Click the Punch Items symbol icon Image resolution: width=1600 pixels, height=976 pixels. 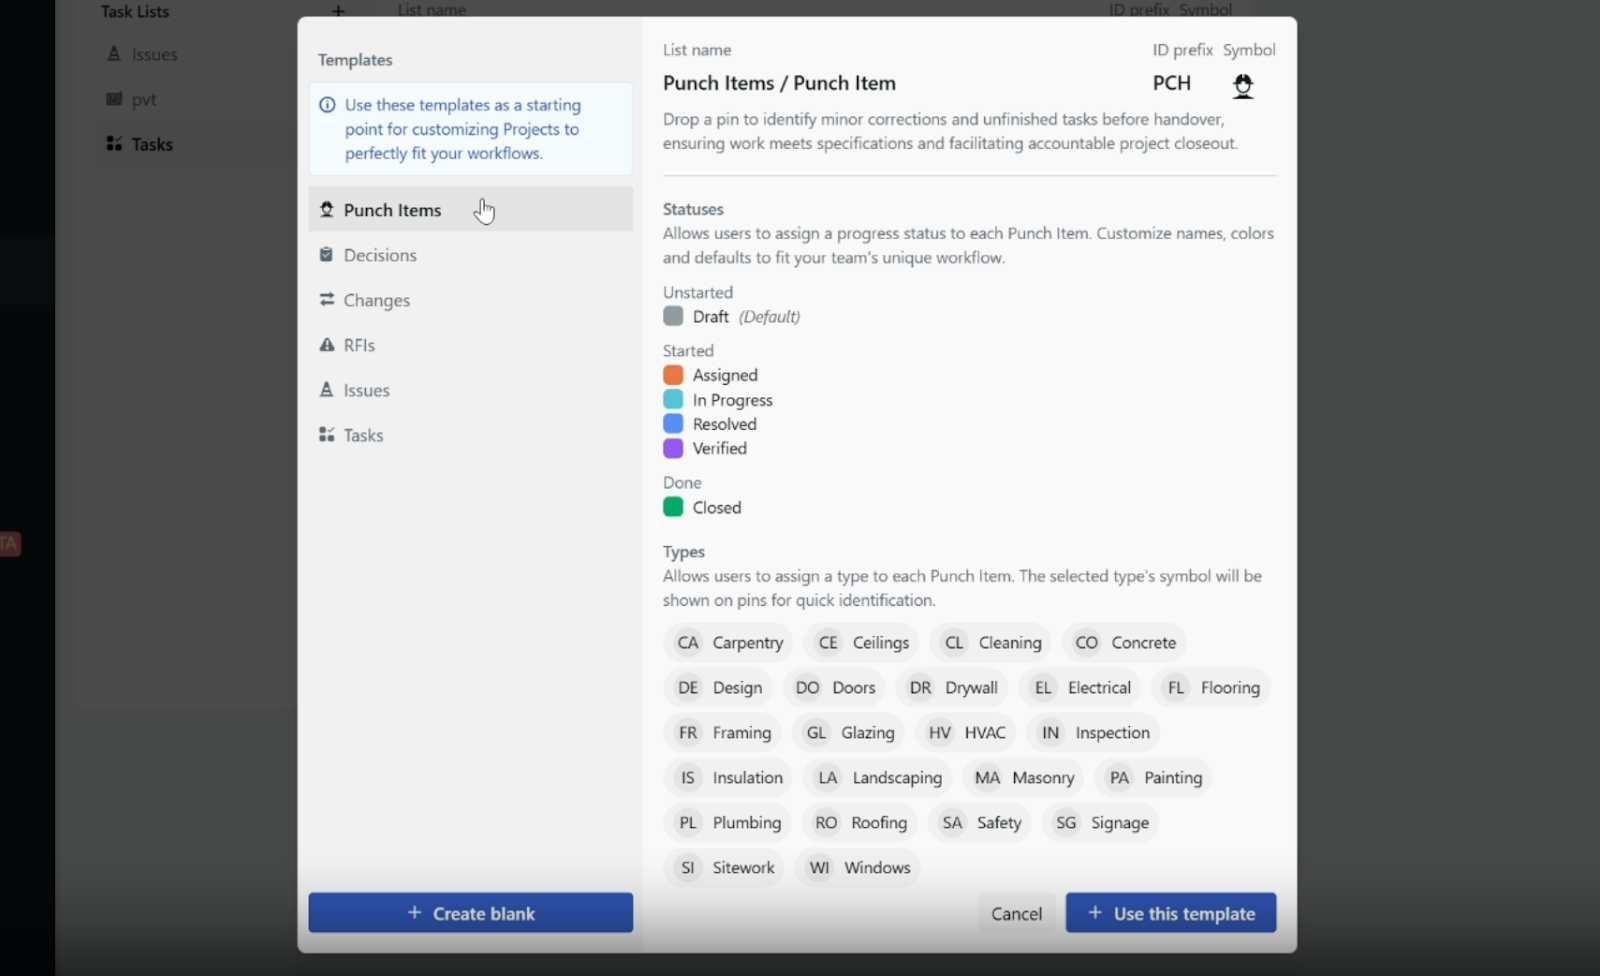1243,85
